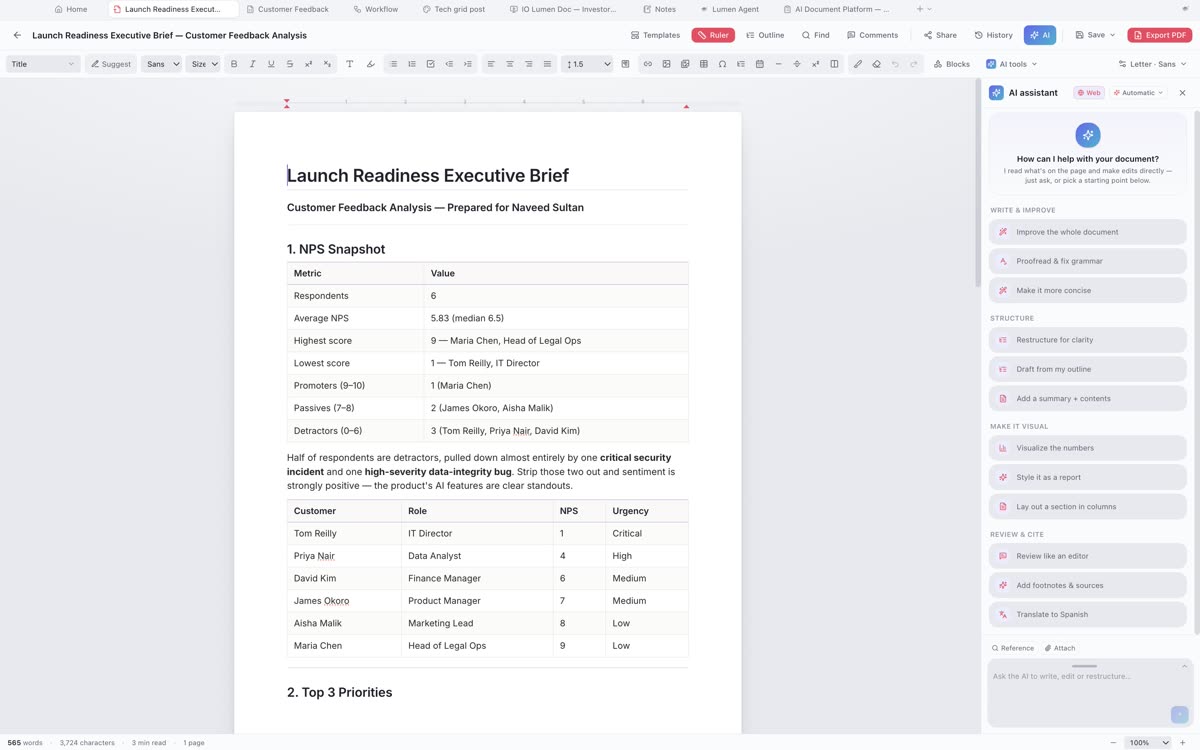
Task: Align text left
Action: coord(491,64)
